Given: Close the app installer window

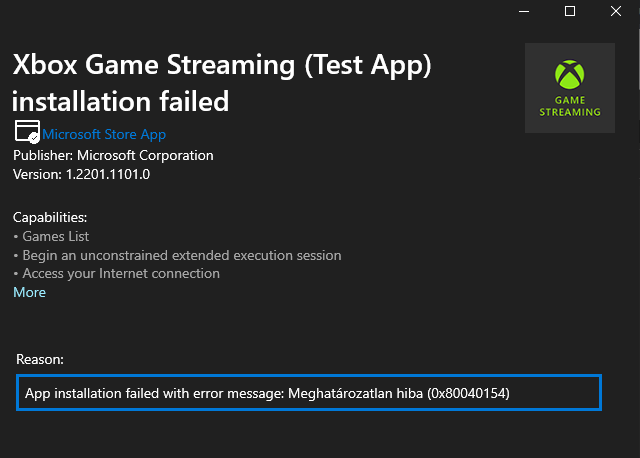Looking at the screenshot, I should click(617, 11).
